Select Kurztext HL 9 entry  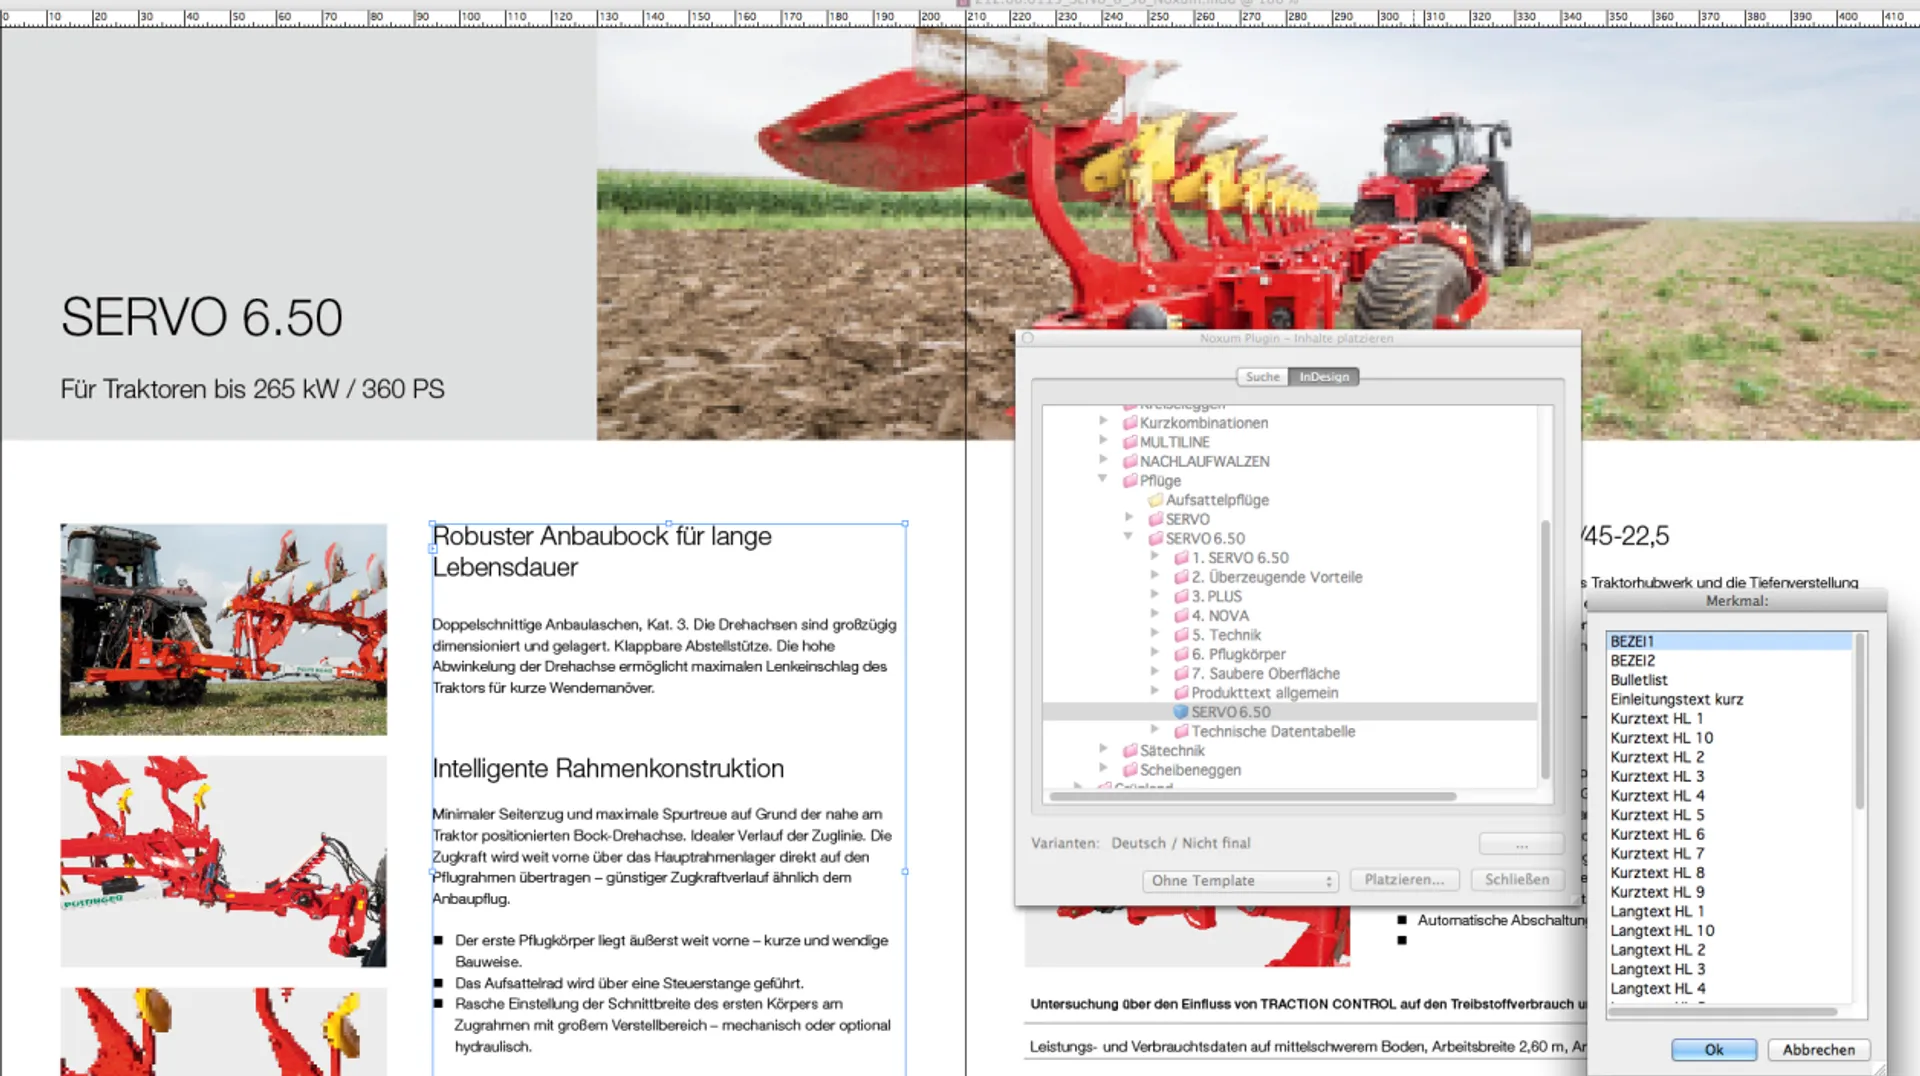(1729, 892)
